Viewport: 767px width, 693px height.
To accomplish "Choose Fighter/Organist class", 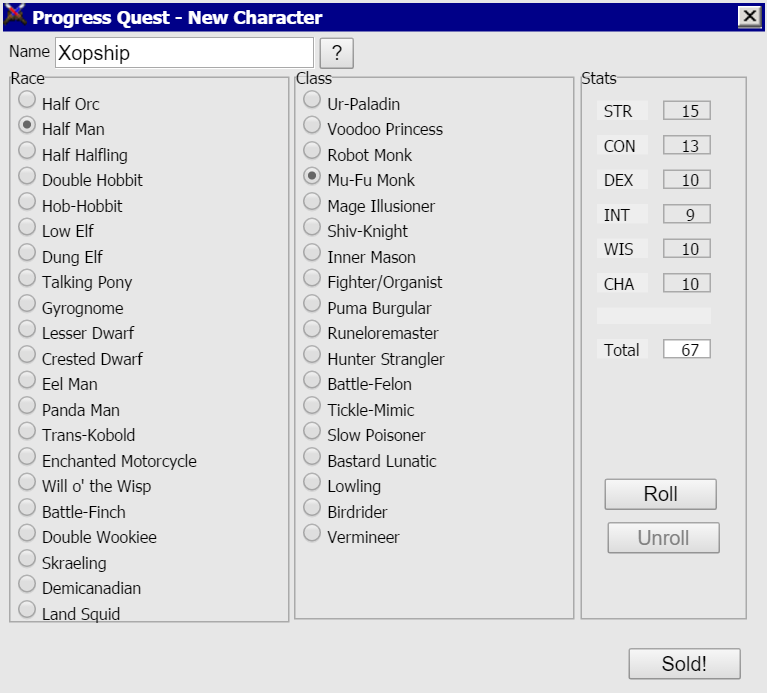I will click(x=312, y=278).
